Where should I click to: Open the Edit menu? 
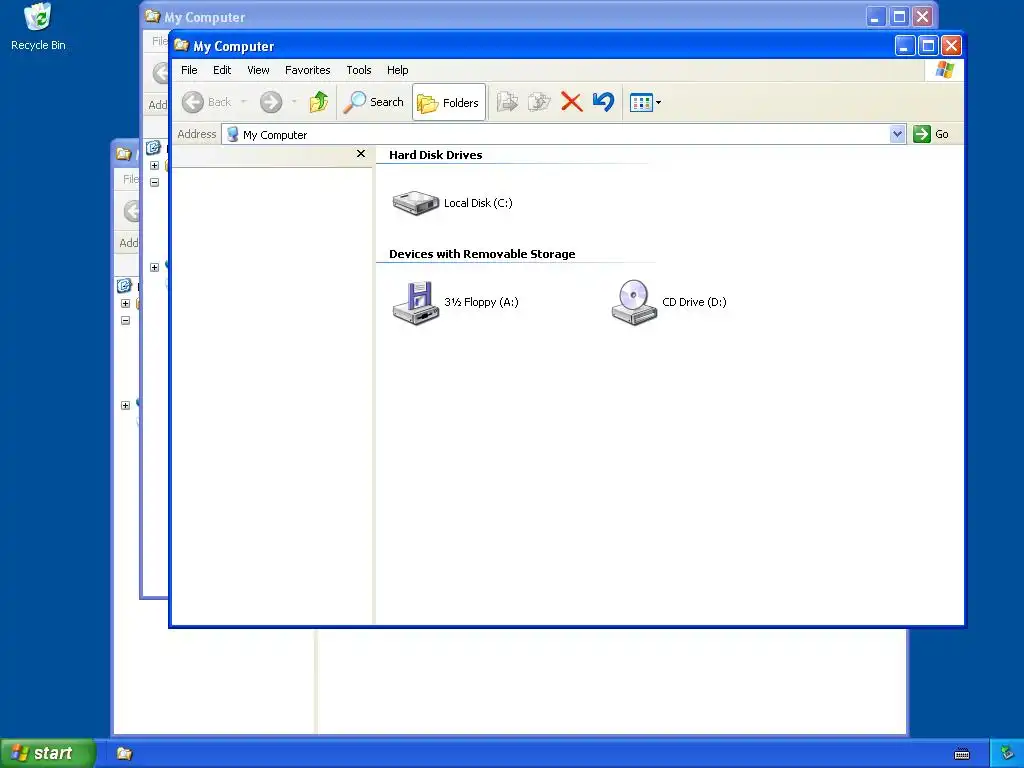[222, 70]
